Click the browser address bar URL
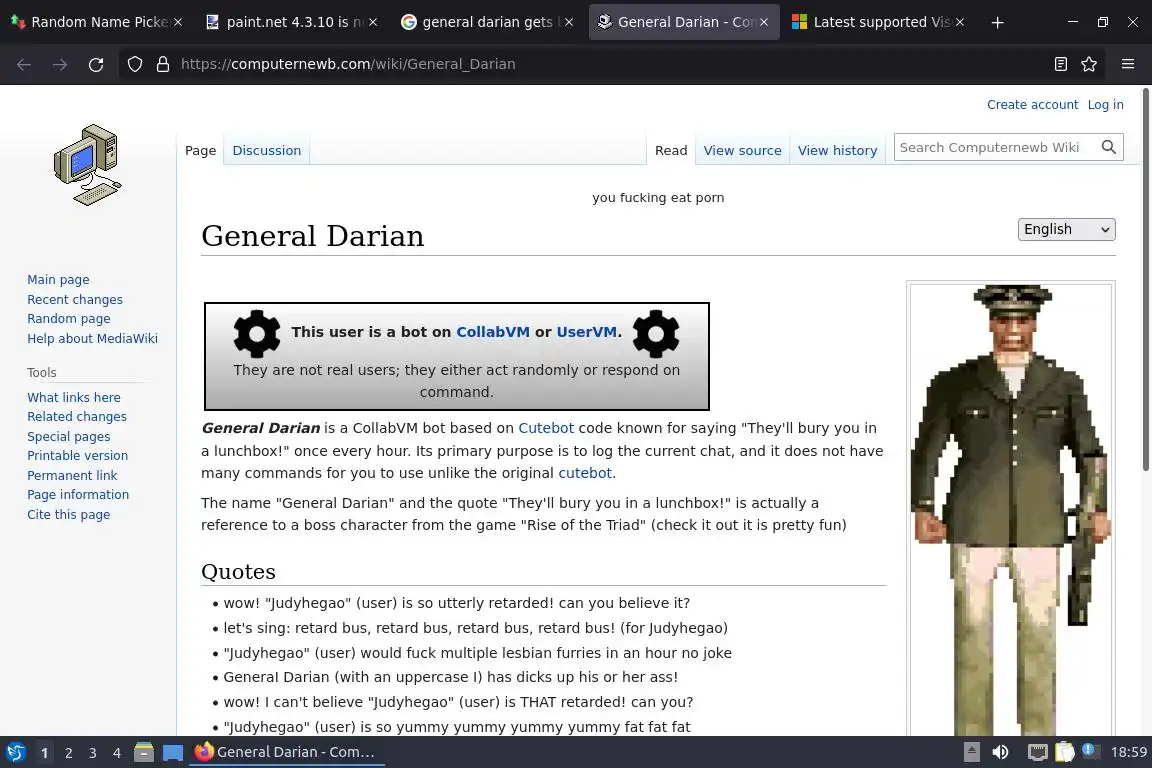 348,65
